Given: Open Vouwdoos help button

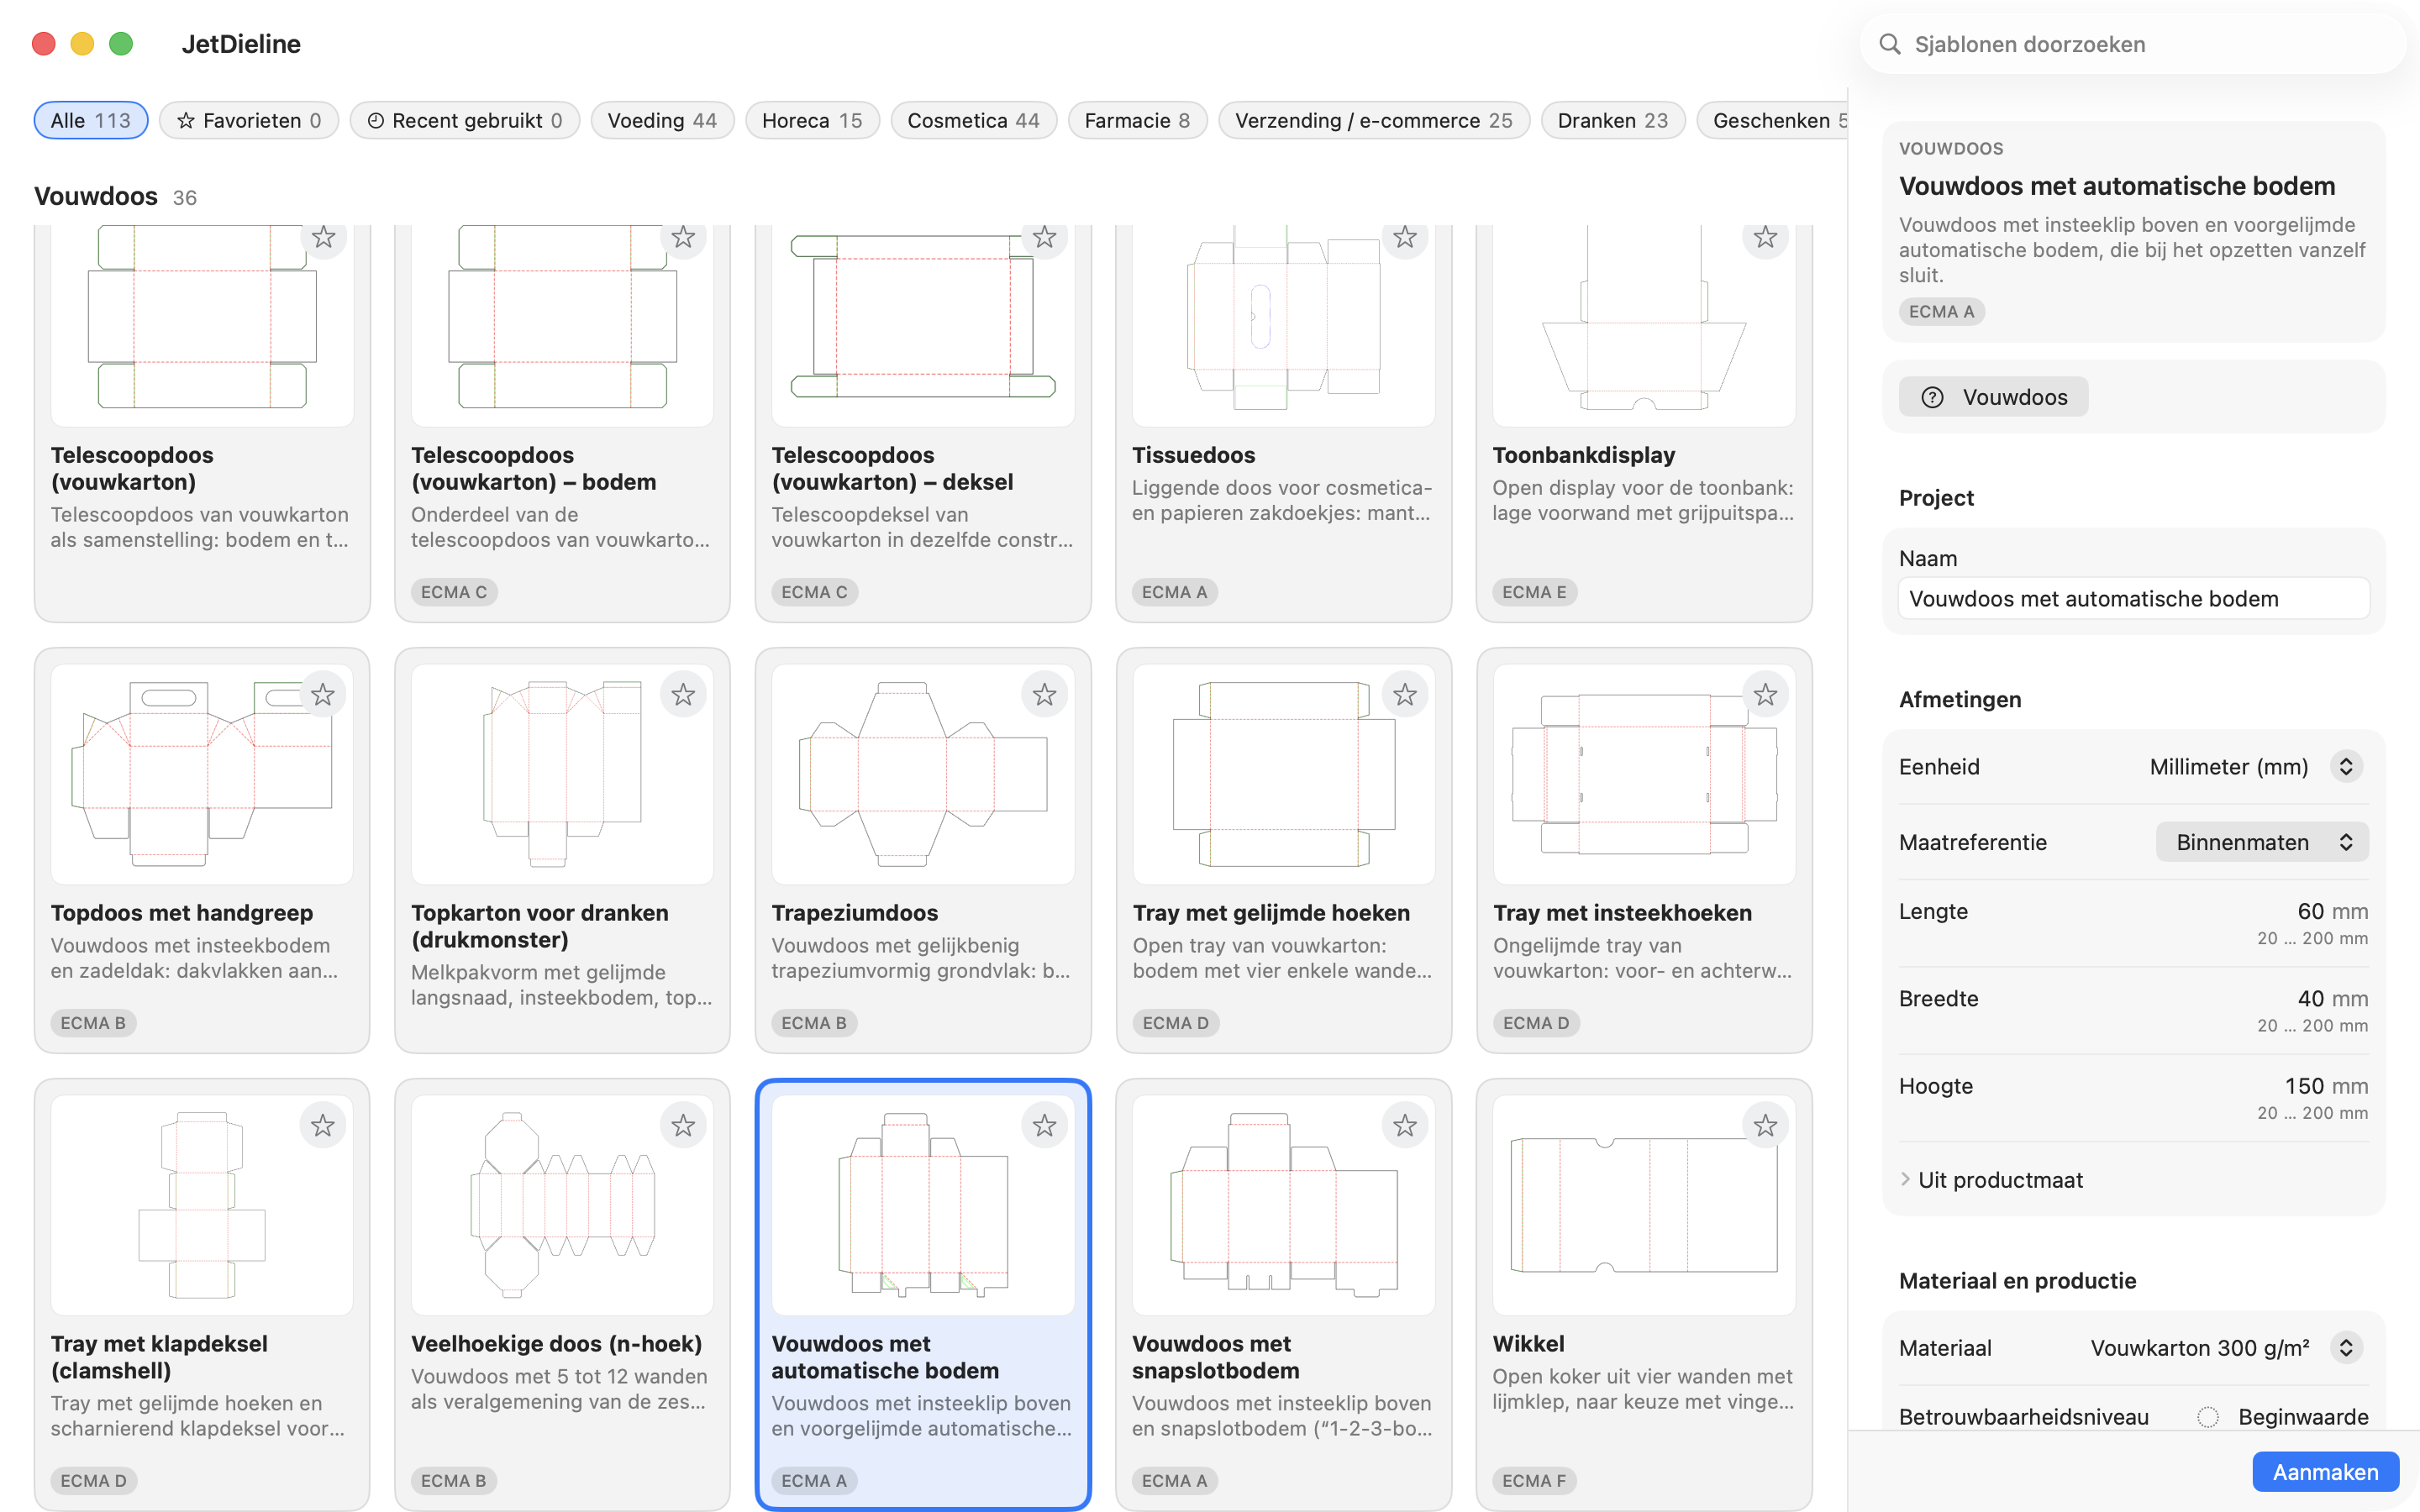Looking at the screenshot, I should [x=1993, y=397].
